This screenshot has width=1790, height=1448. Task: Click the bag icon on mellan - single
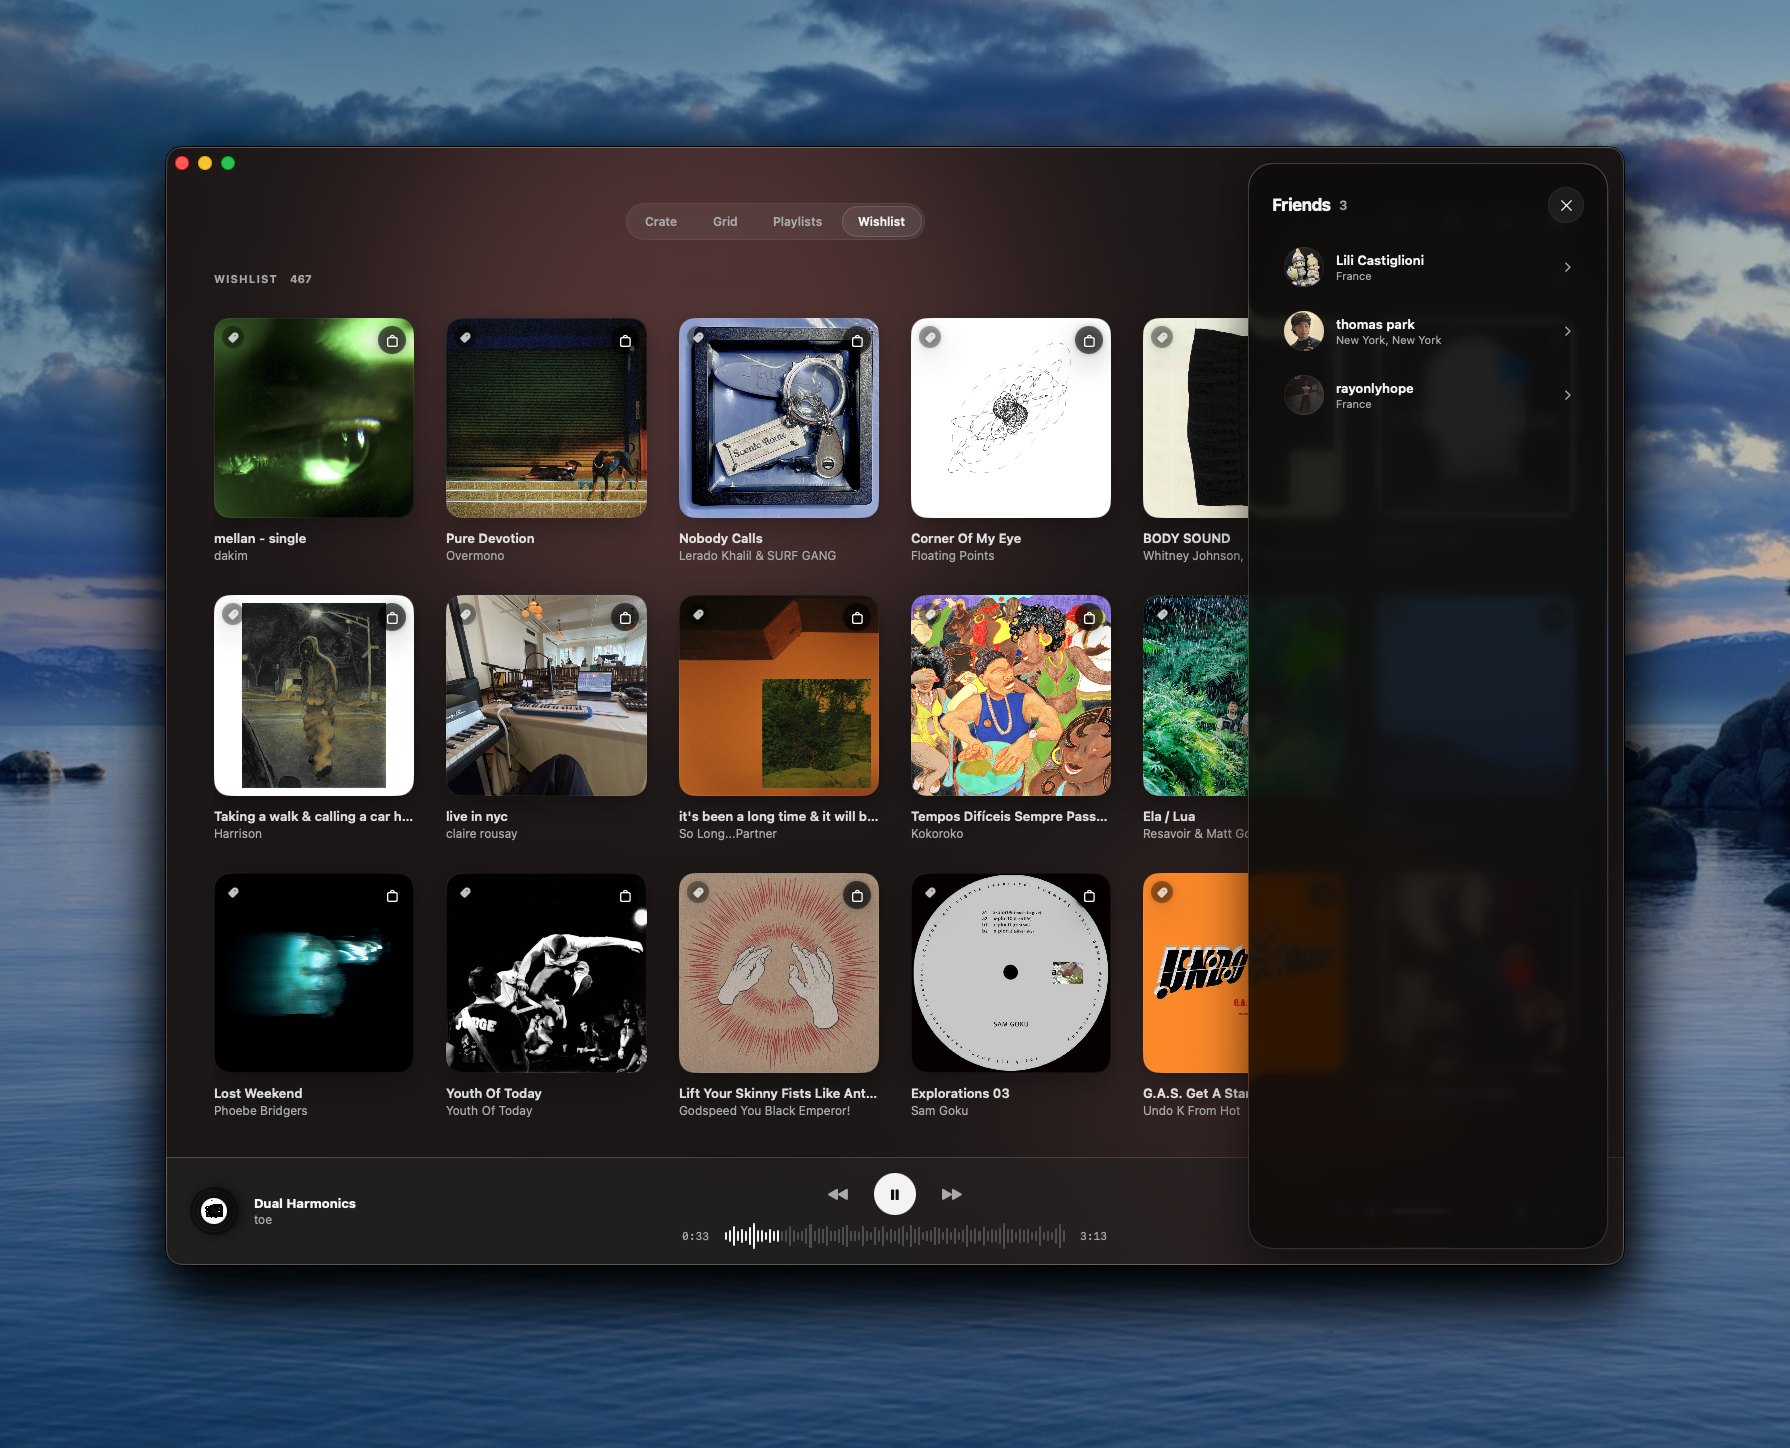(392, 341)
